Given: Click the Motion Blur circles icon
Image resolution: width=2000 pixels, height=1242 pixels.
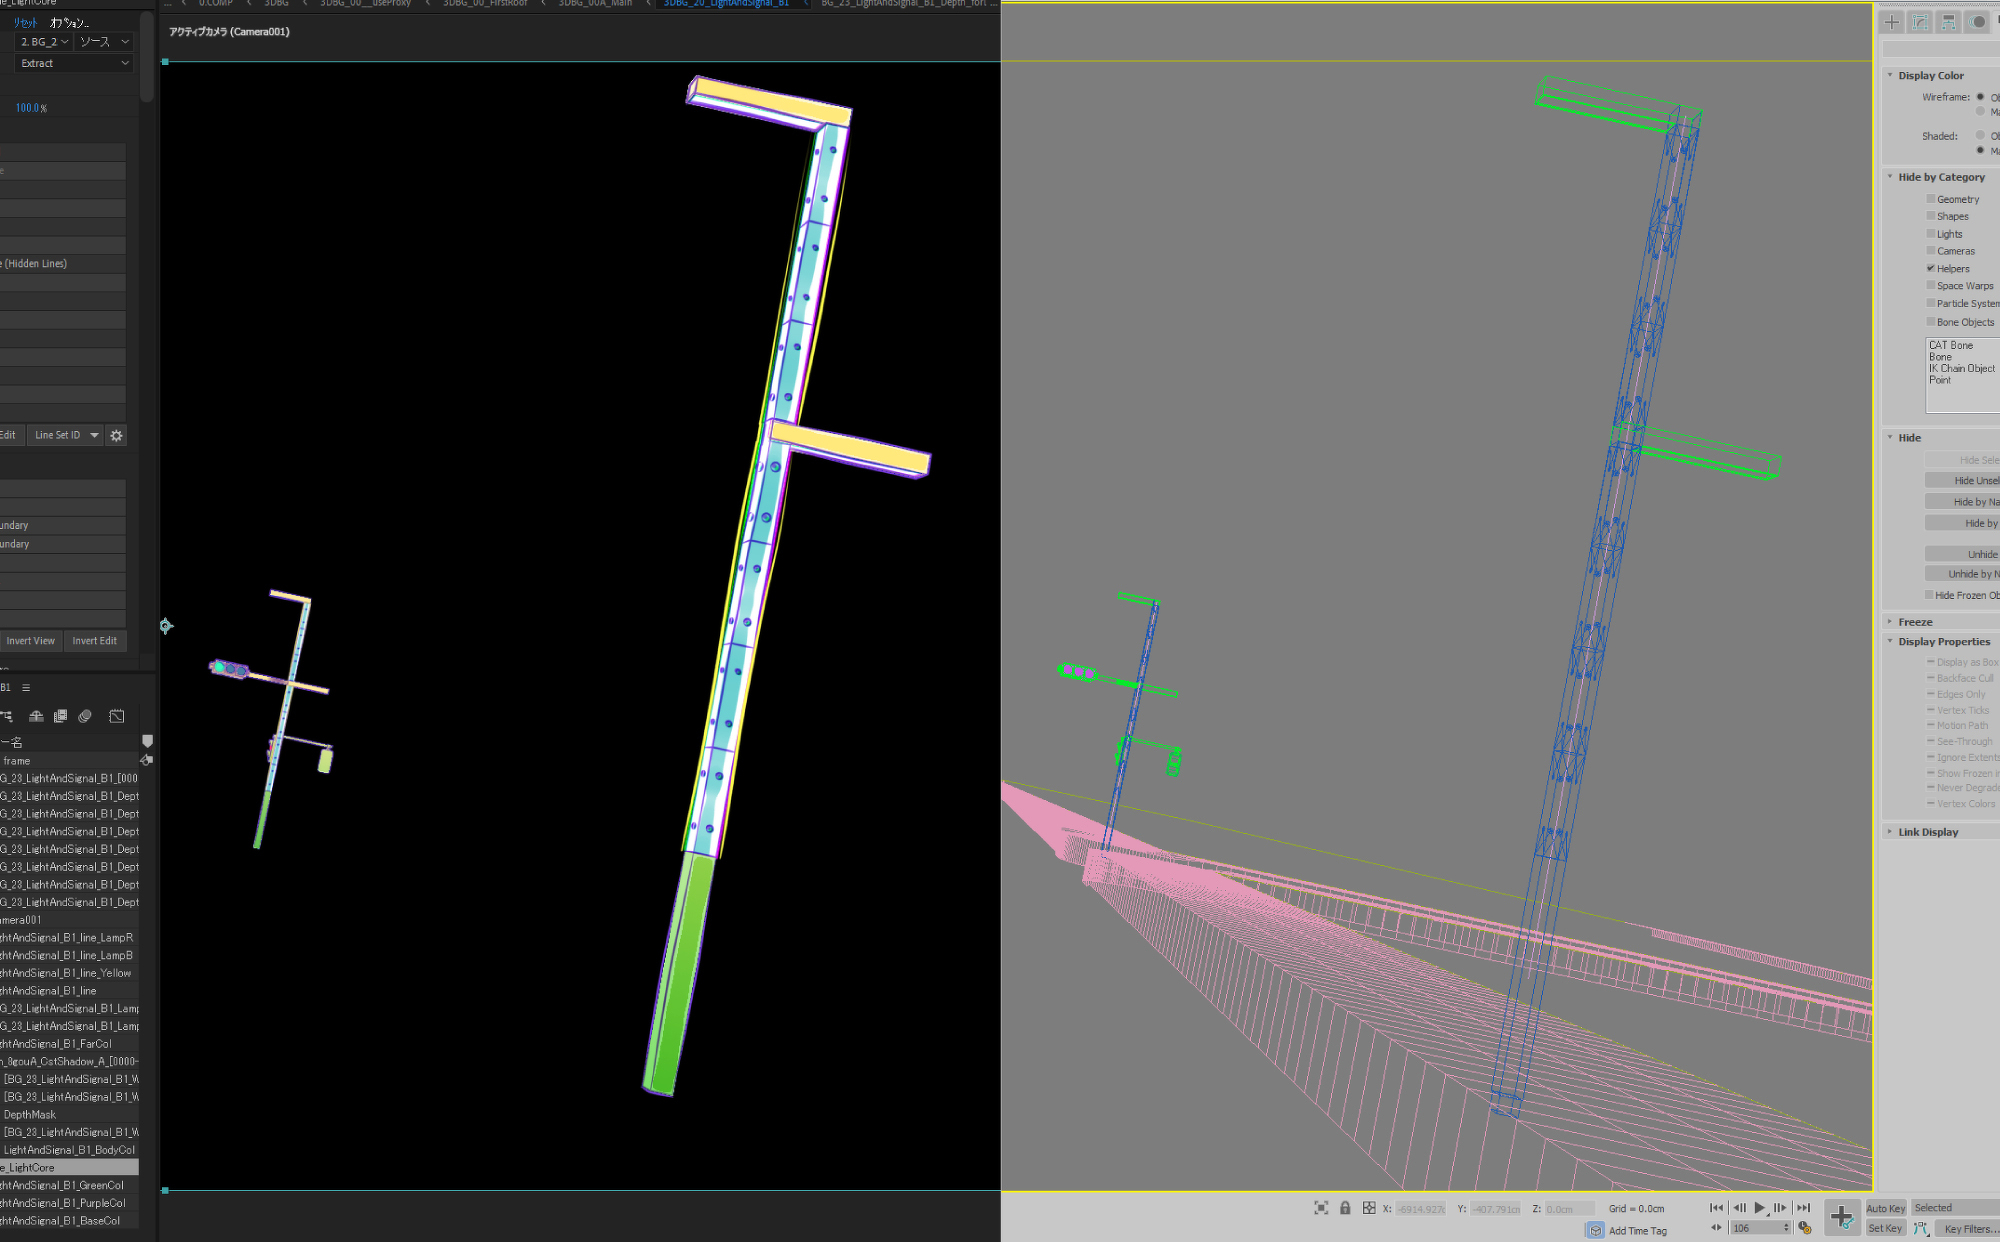Looking at the screenshot, I should [85, 716].
